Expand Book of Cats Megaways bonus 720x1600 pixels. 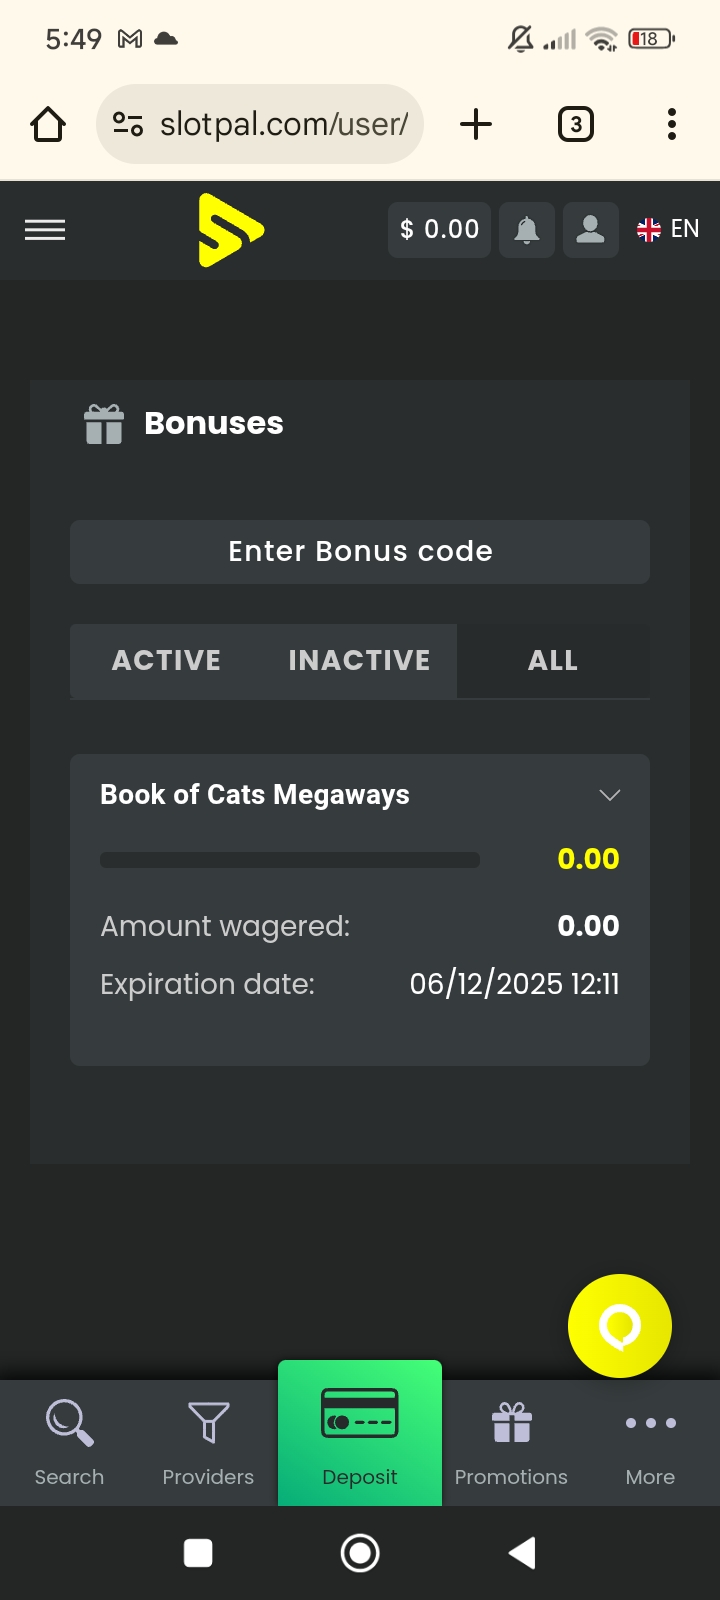(609, 795)
